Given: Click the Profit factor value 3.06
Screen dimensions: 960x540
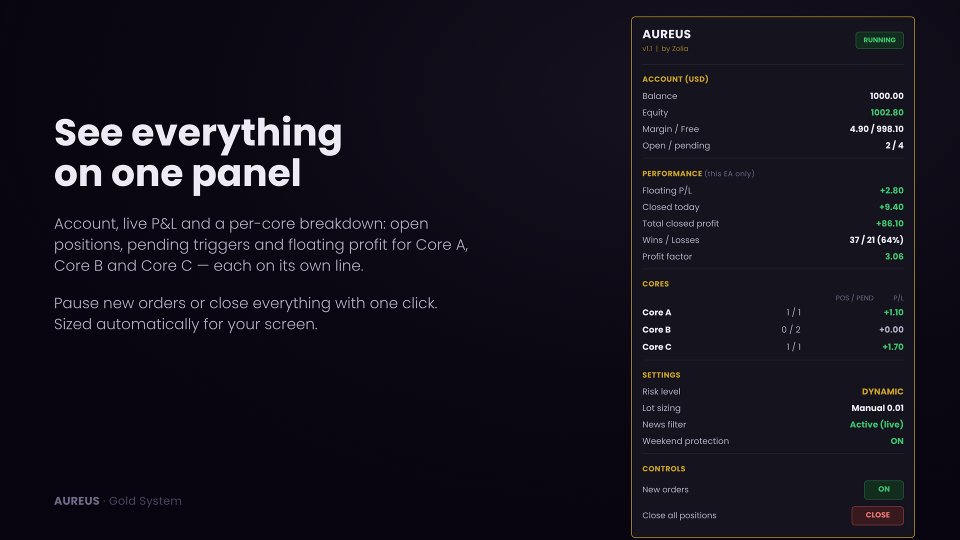Looking at the screenshot, I should click(894, 256).
